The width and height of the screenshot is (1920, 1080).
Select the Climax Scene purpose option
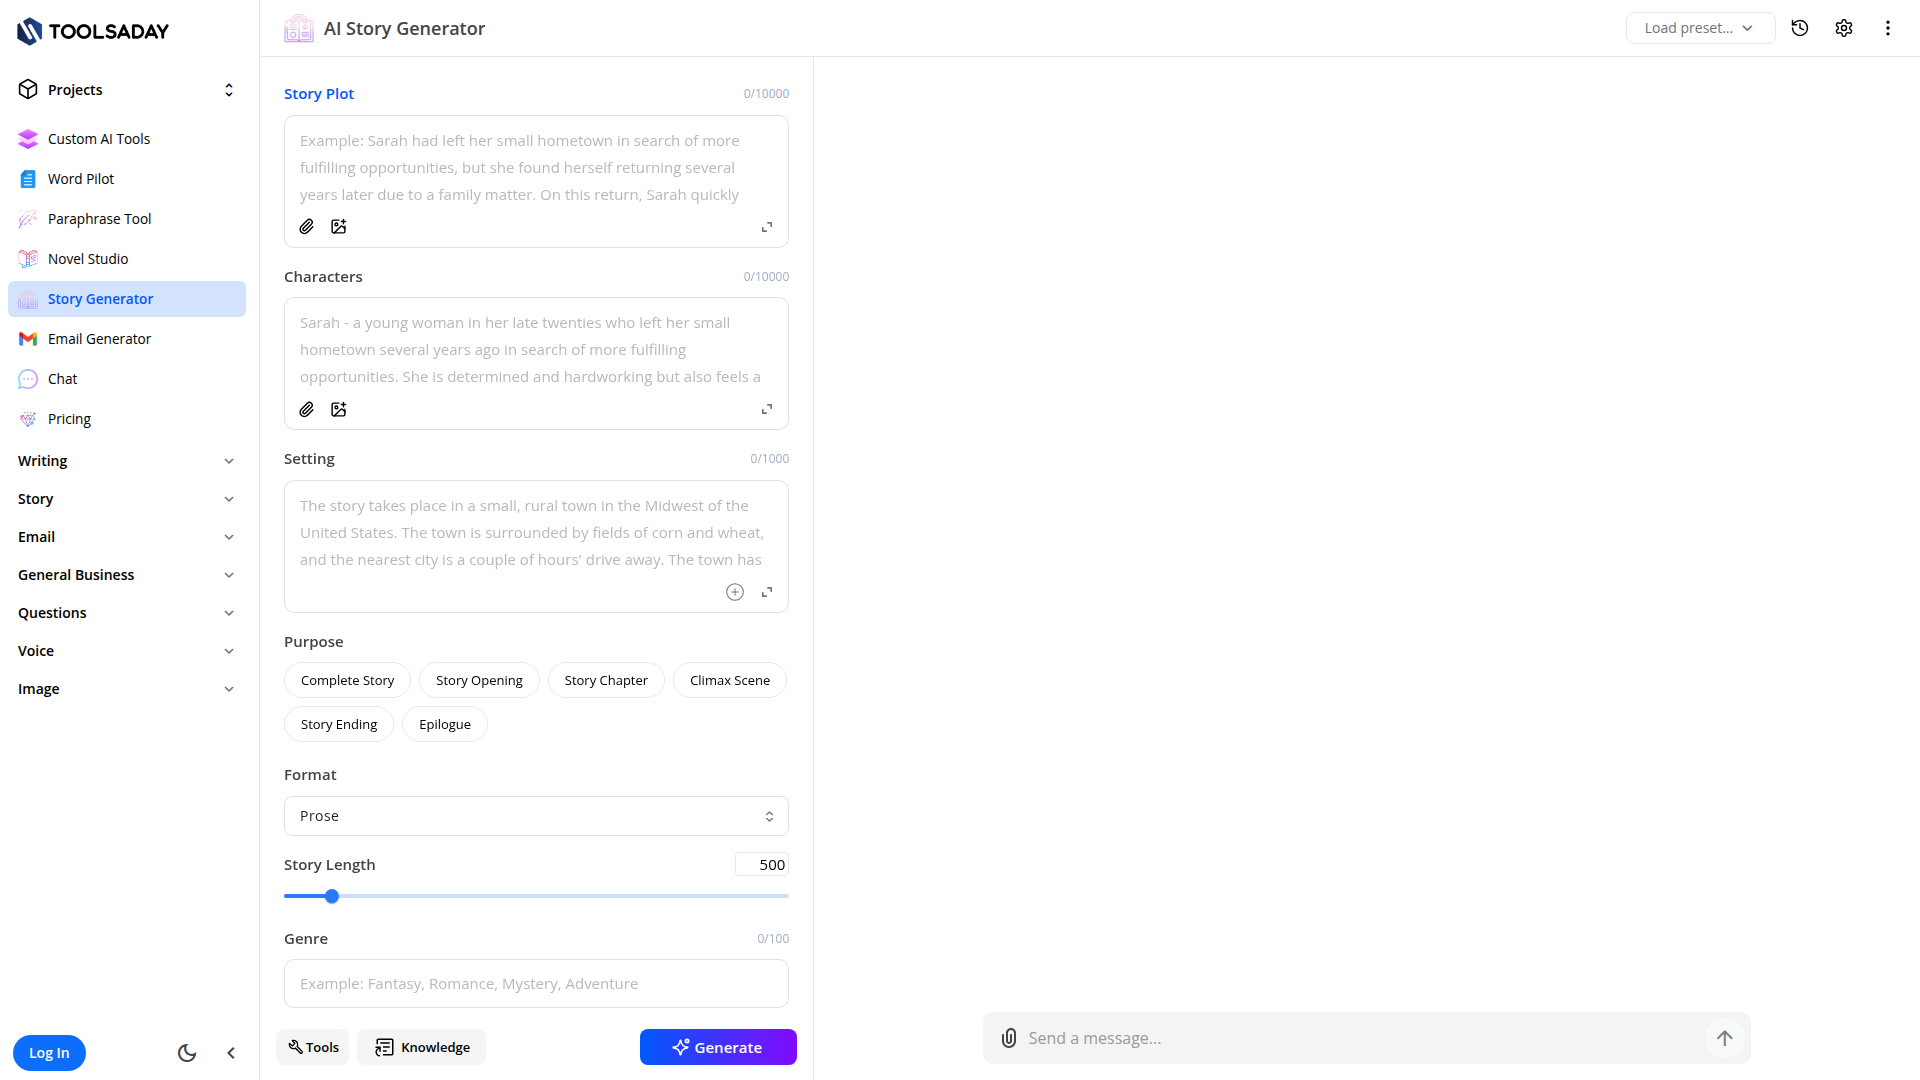(730, 680)
